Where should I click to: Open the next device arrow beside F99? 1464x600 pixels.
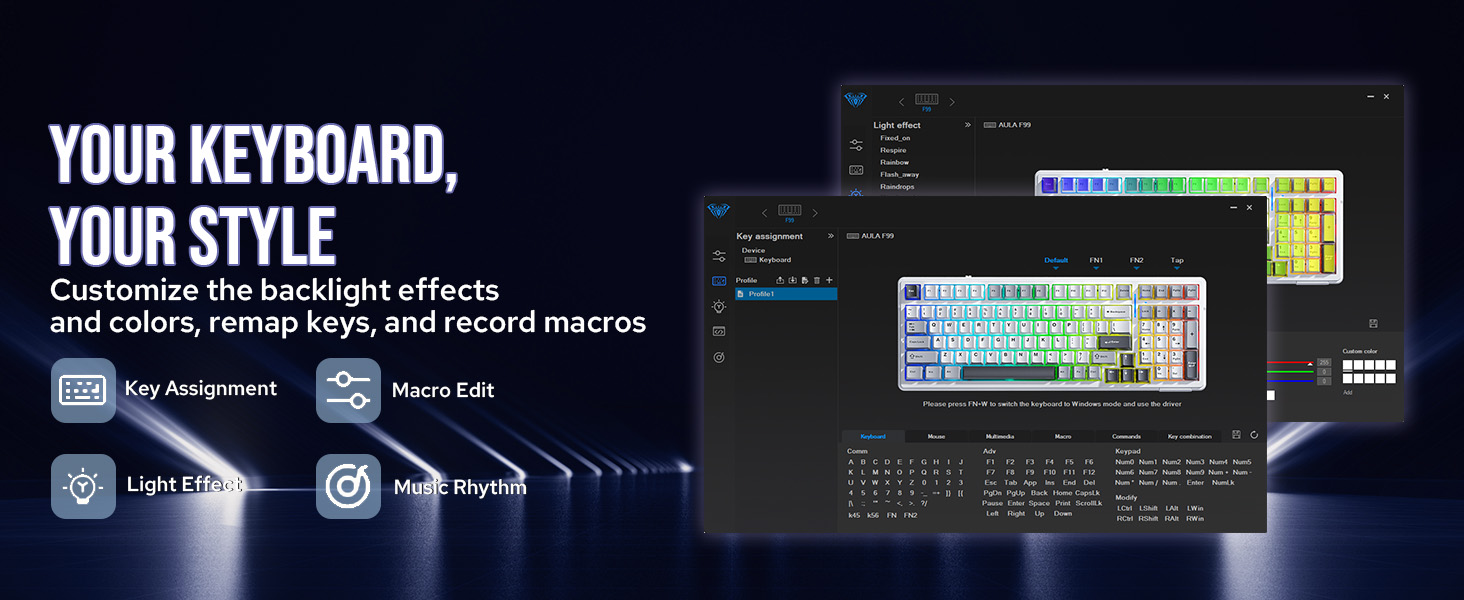[816, 212]
